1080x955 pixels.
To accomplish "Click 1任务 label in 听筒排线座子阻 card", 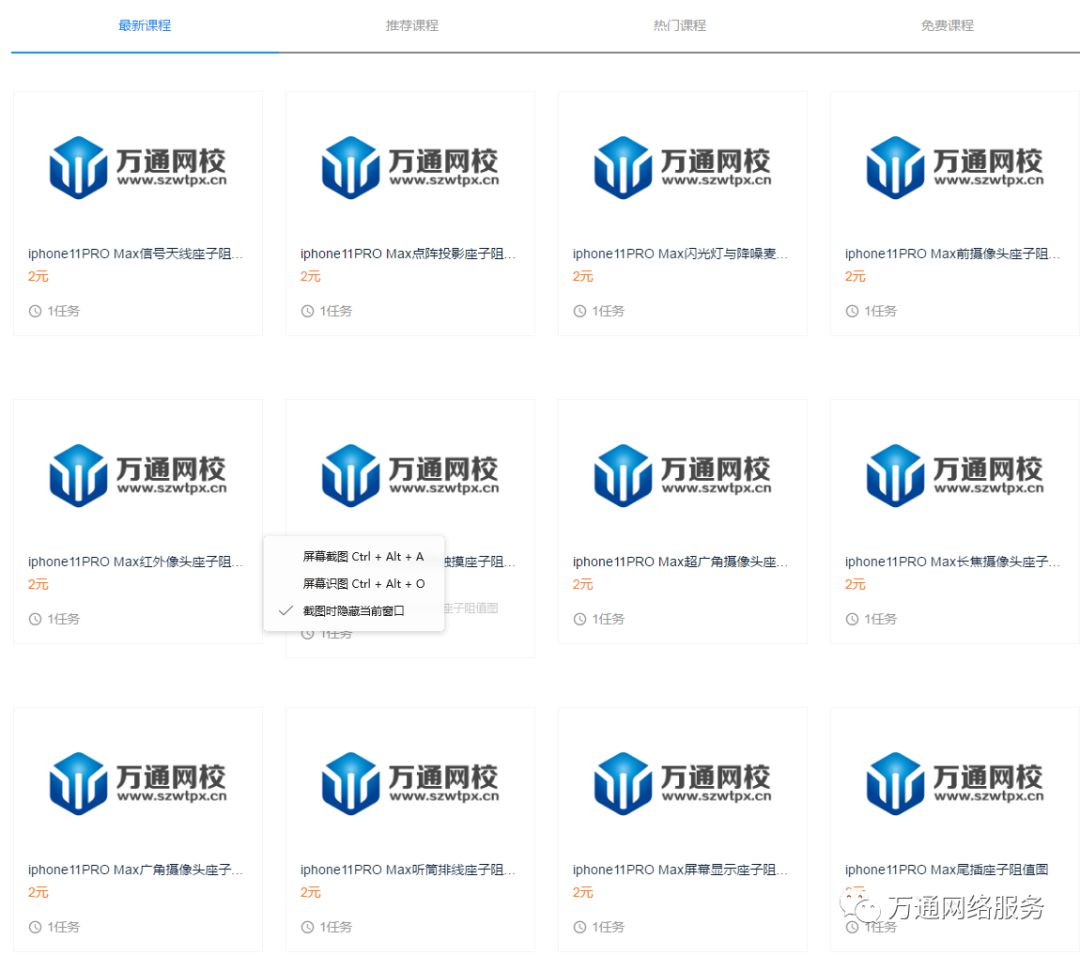I will point(335,927).
